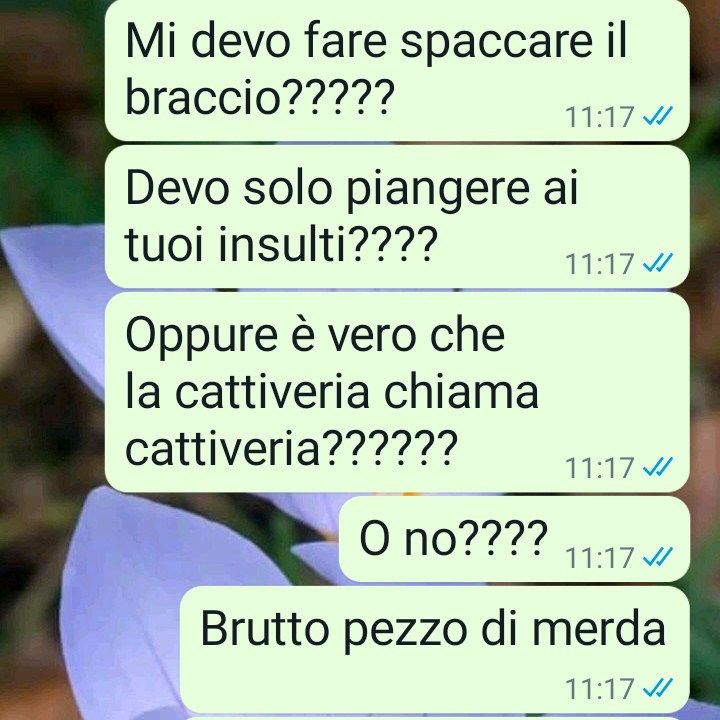This screenshot has height=720, width=720.
Task: Click blue double-check on 'insulti' message
Action: (x=658, y=263)
